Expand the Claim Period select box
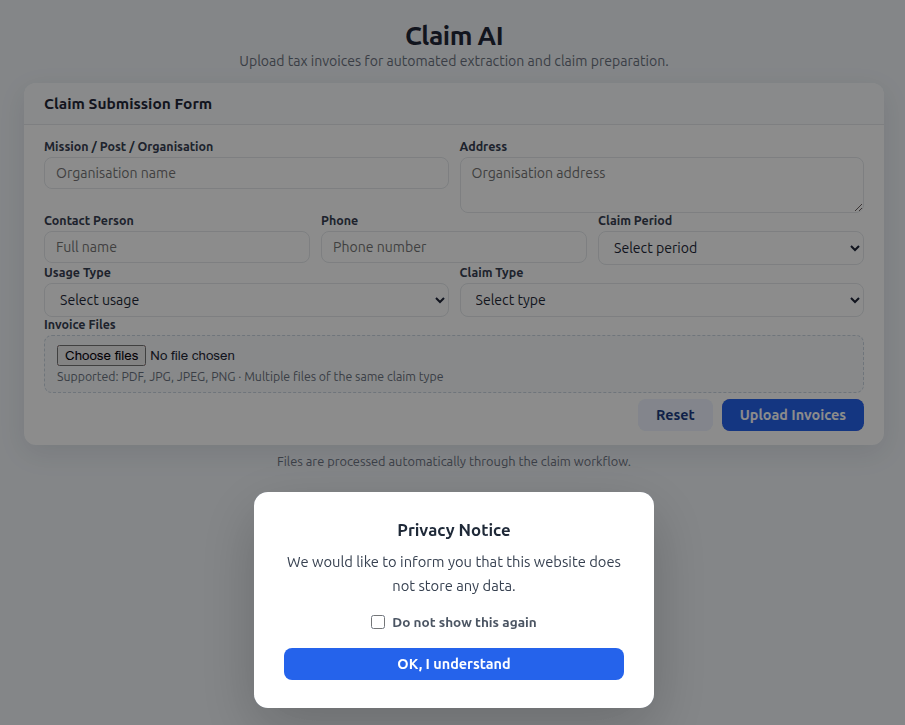Image resolution: width=905 pixels, height=725 pixels. [730, 247]
